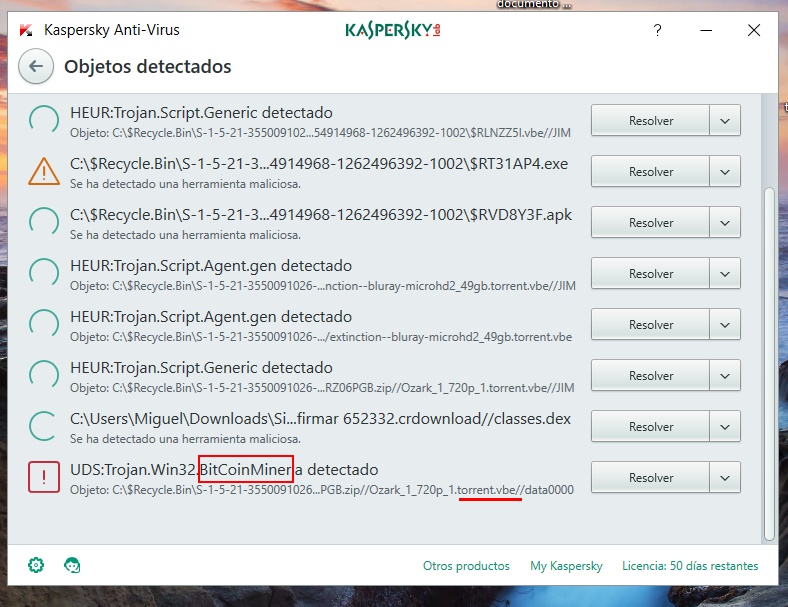Resolve the $RLNZZ5I.vbe Trojan.Script.Generic detection
788x607 pixels.
(650, 121)
